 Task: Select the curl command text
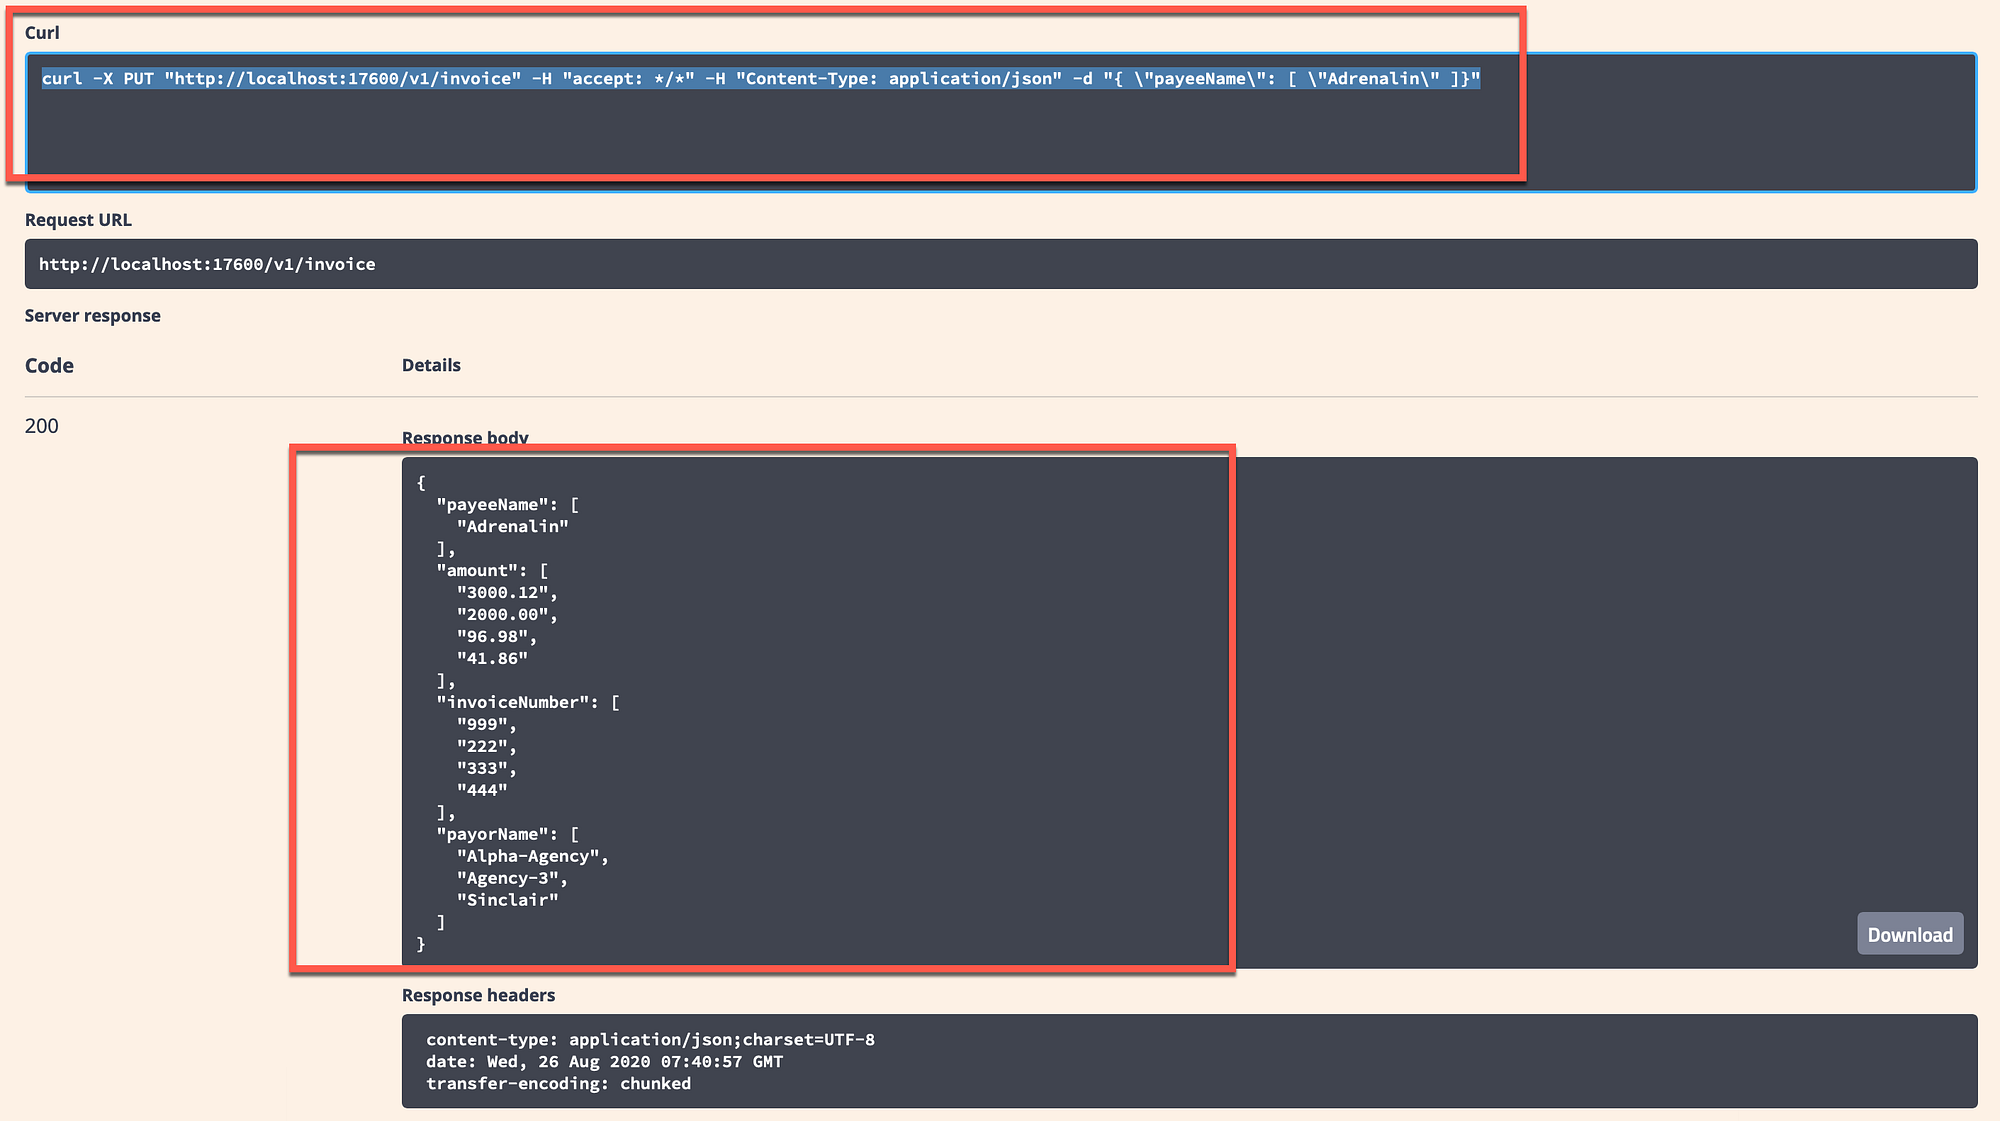click(760, 78)
